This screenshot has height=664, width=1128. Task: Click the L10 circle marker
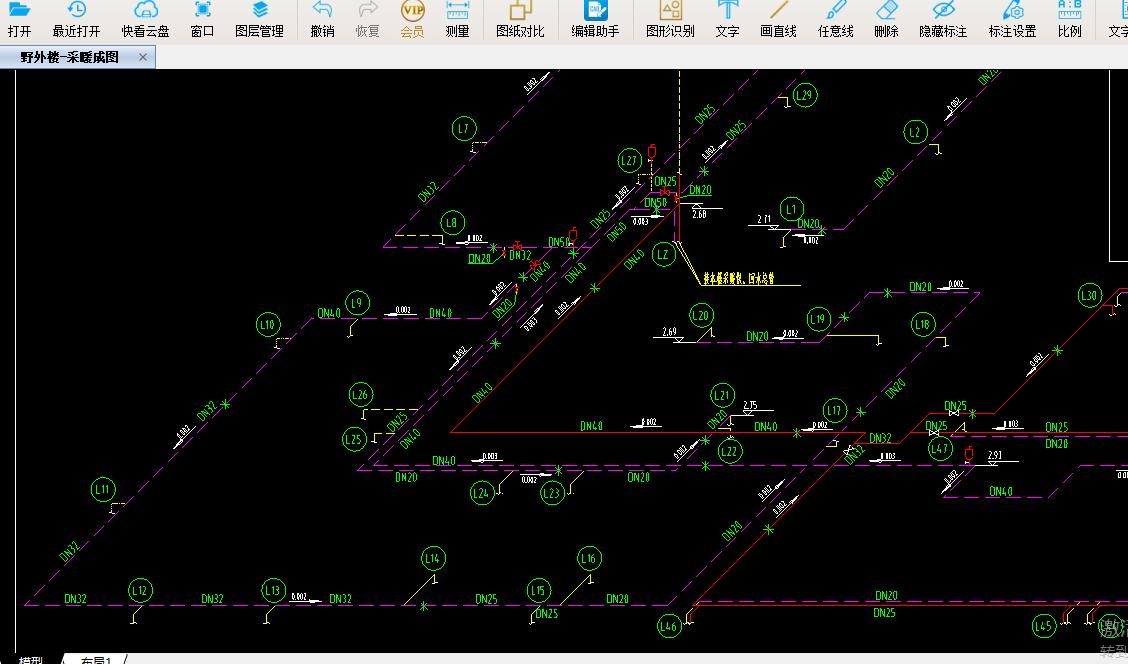[268, 324]
